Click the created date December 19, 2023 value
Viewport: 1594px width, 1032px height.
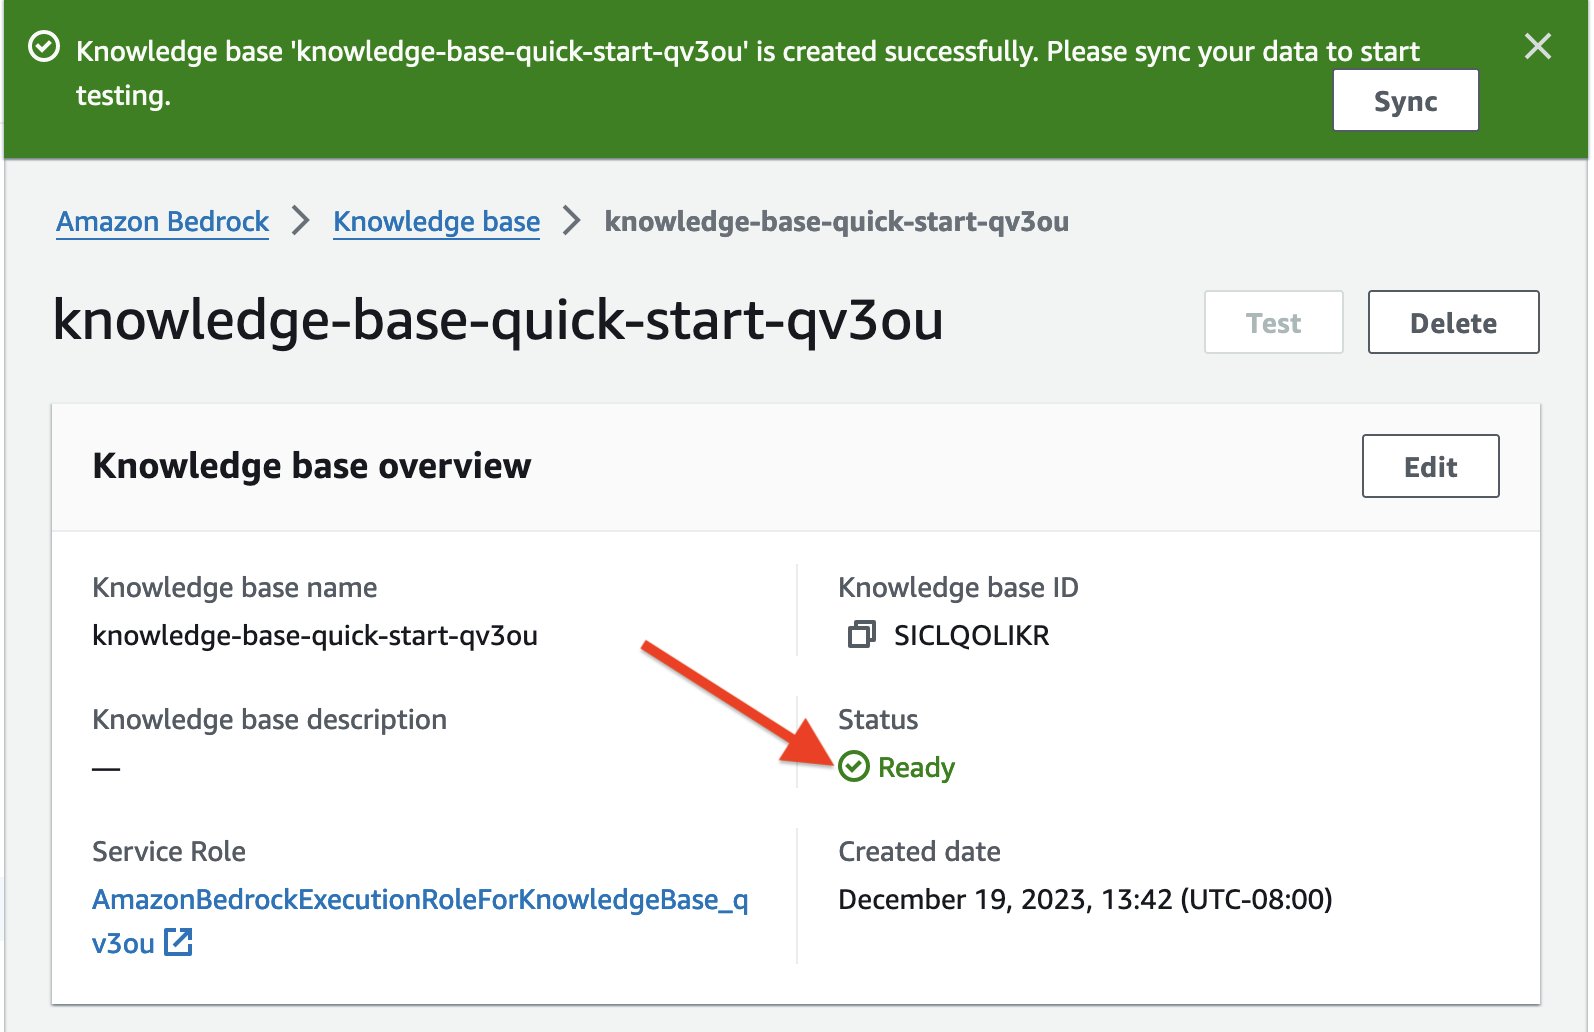1085,899
